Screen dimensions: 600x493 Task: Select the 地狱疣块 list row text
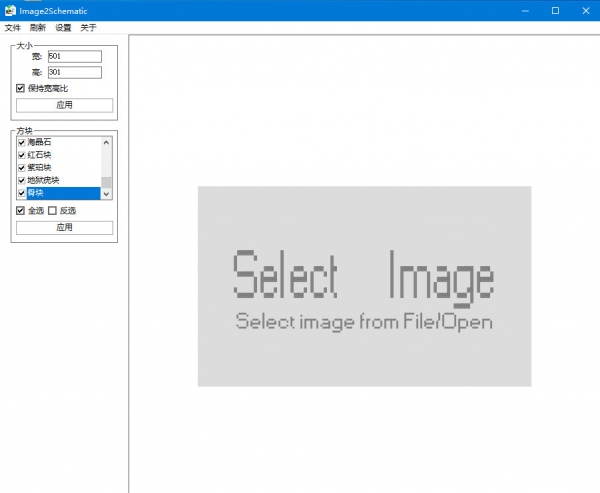click(x=43, y=180)
